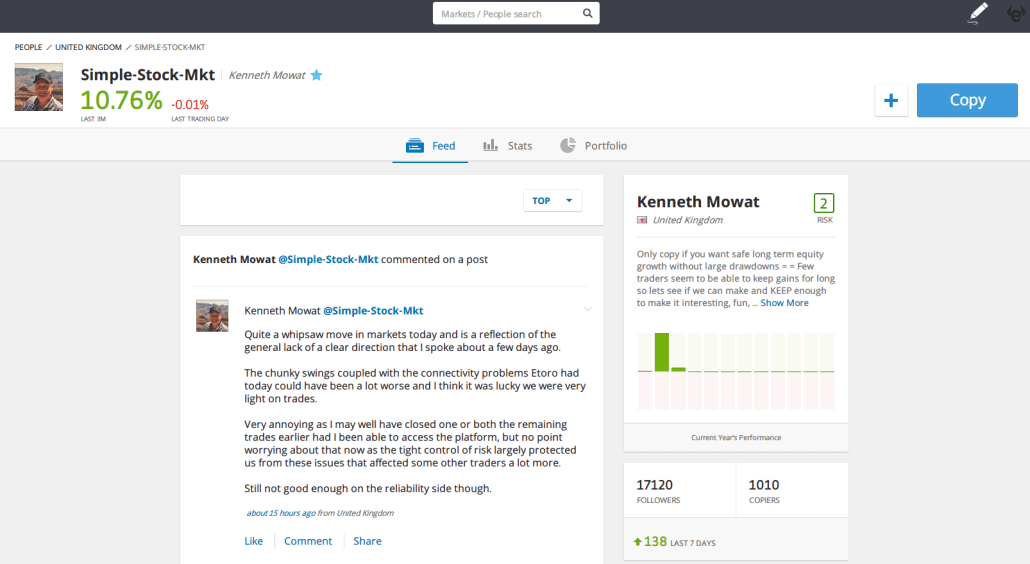This screenshot has height=564, width=1030.
Task: Click @Simple-Stock-Mkt link above post text
Action: tap(373, 311)
